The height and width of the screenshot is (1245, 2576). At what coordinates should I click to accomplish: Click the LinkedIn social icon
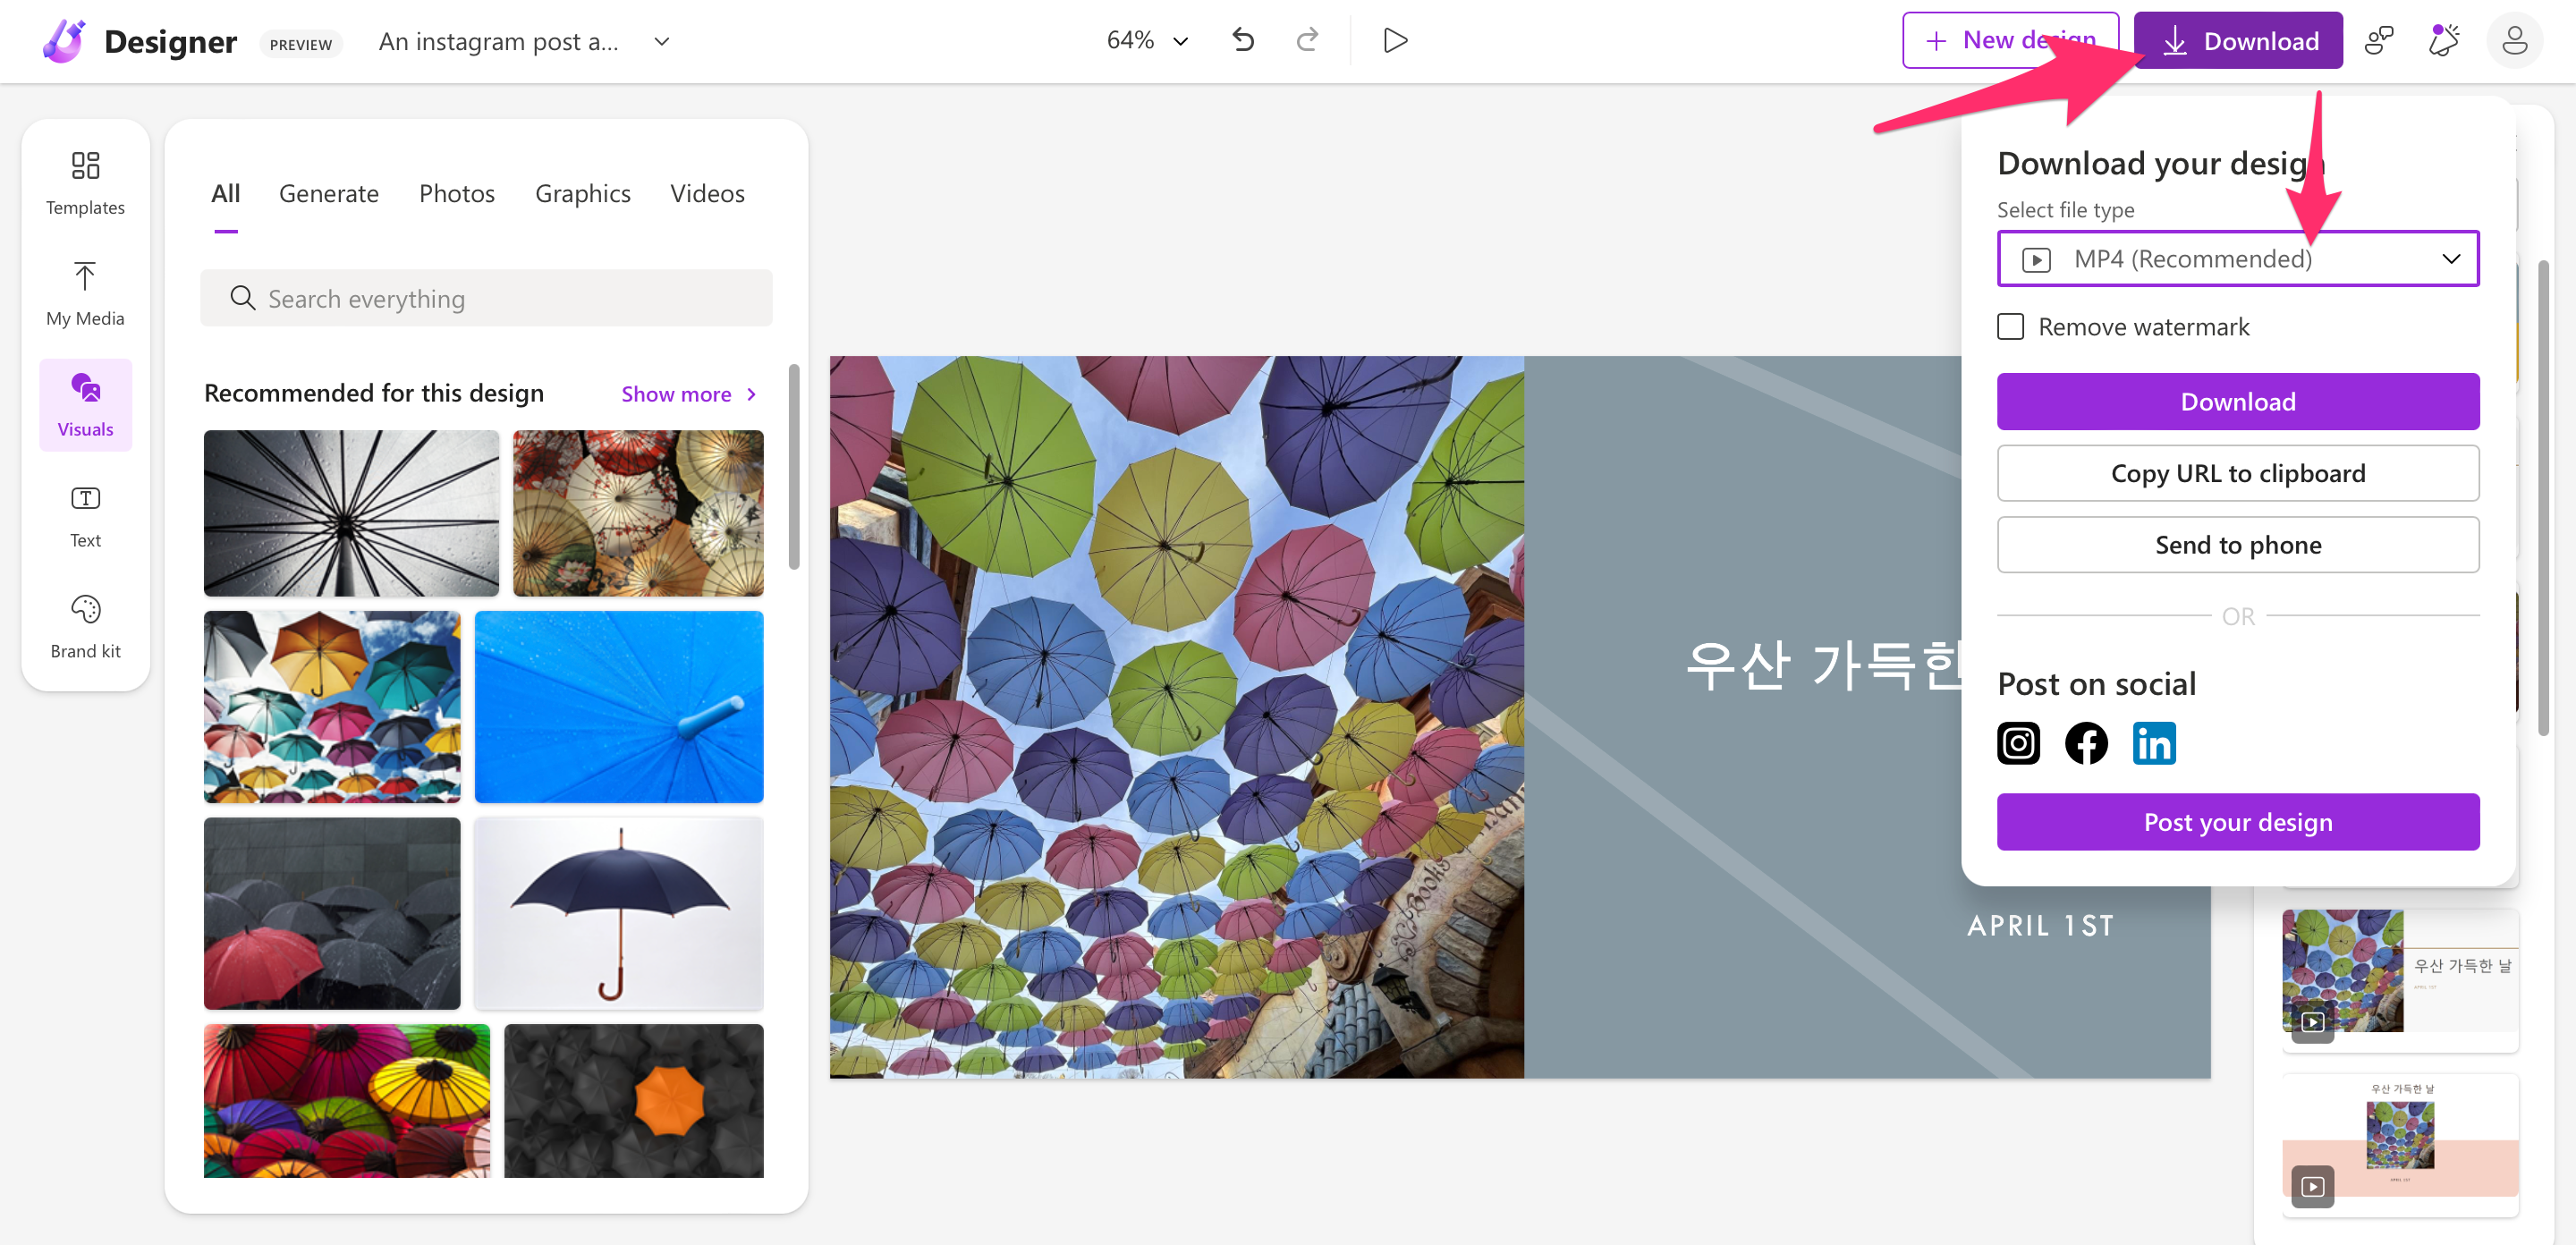click(x=2153, y=743)
